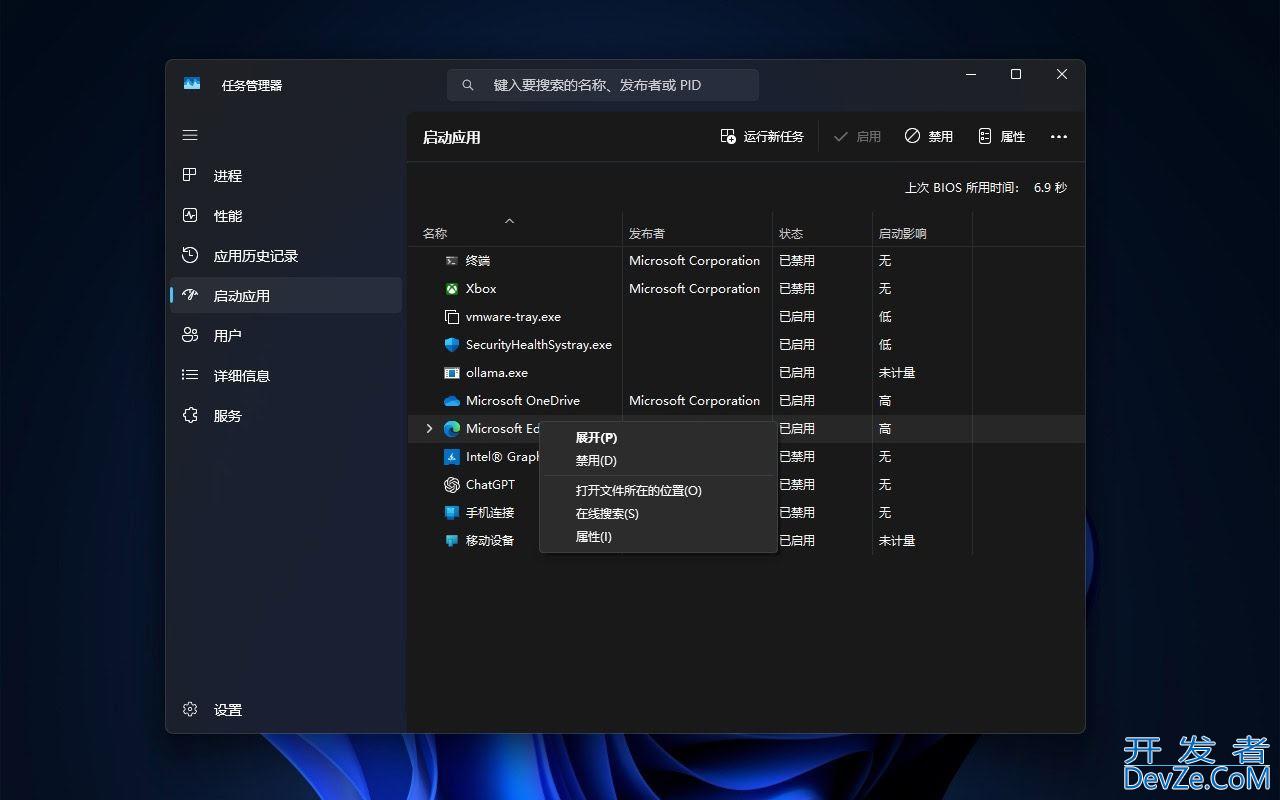
Task: Open the hamburger navigation menu
Action: 190,135
